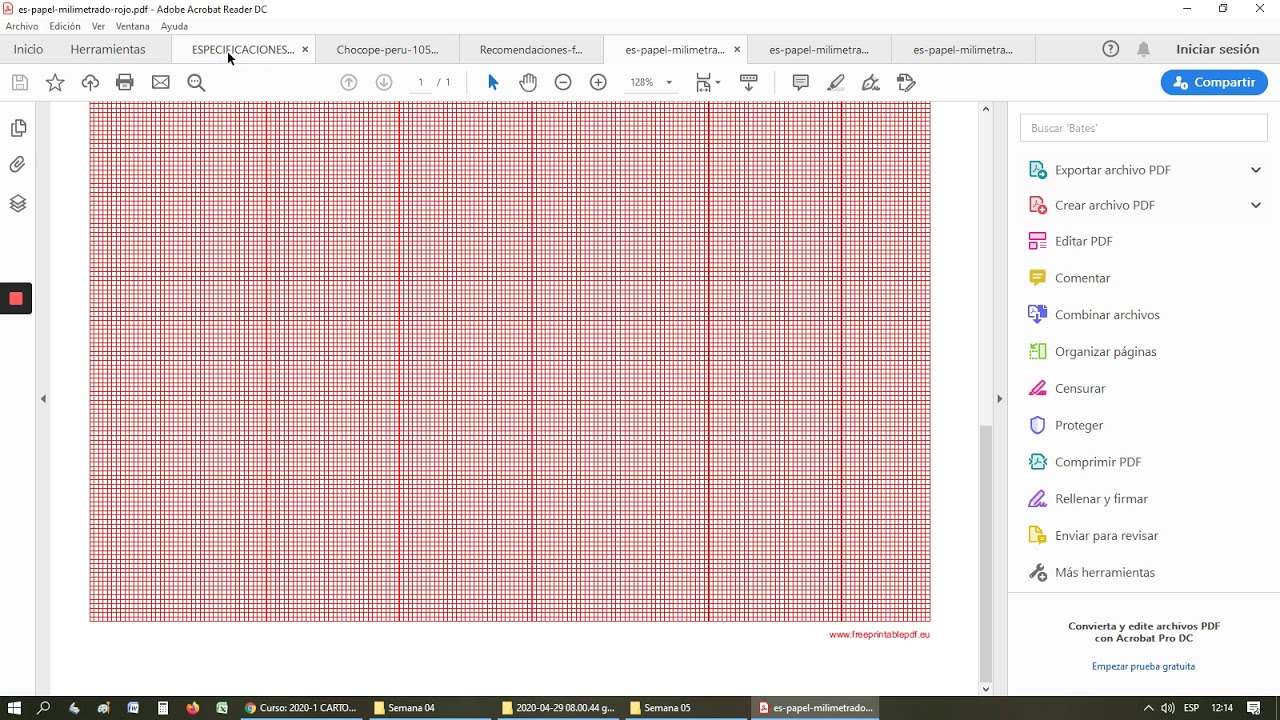Click the Compartir button
Screen dimensions: 1280x720
(1214, 83)
